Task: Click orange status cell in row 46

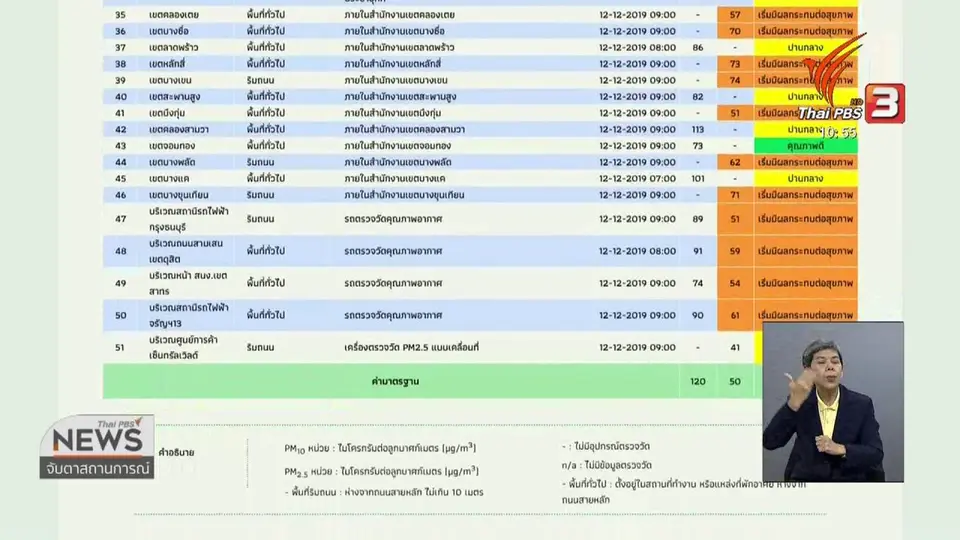Action: pyautogui.click(x=805, y=195)
